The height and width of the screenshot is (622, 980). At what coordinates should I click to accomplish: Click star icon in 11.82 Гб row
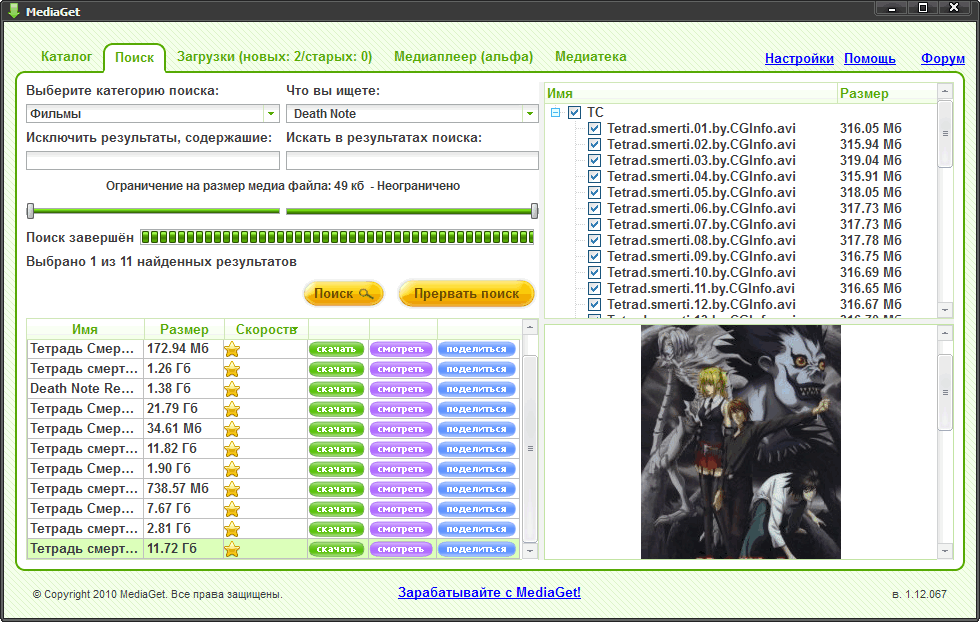coord(232,449)
